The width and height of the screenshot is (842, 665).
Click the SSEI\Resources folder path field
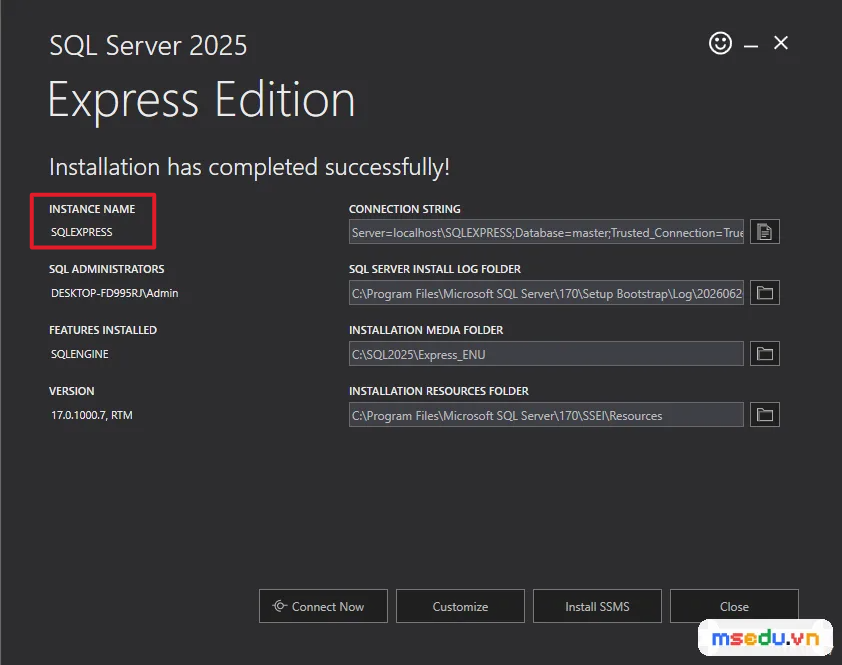point(546,415)
